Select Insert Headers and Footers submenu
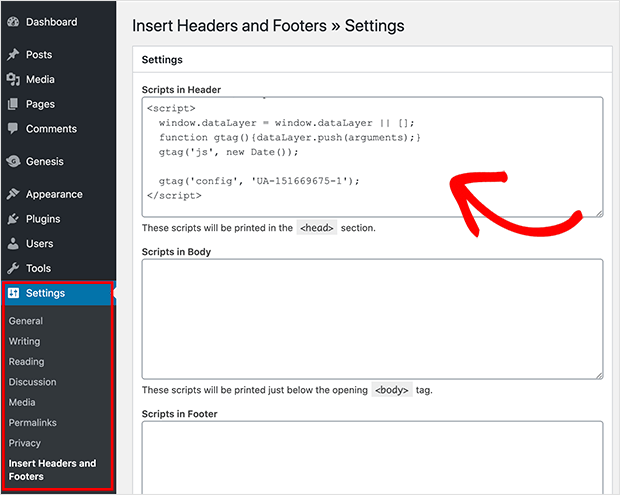620x495 pixels. (52, 470)
